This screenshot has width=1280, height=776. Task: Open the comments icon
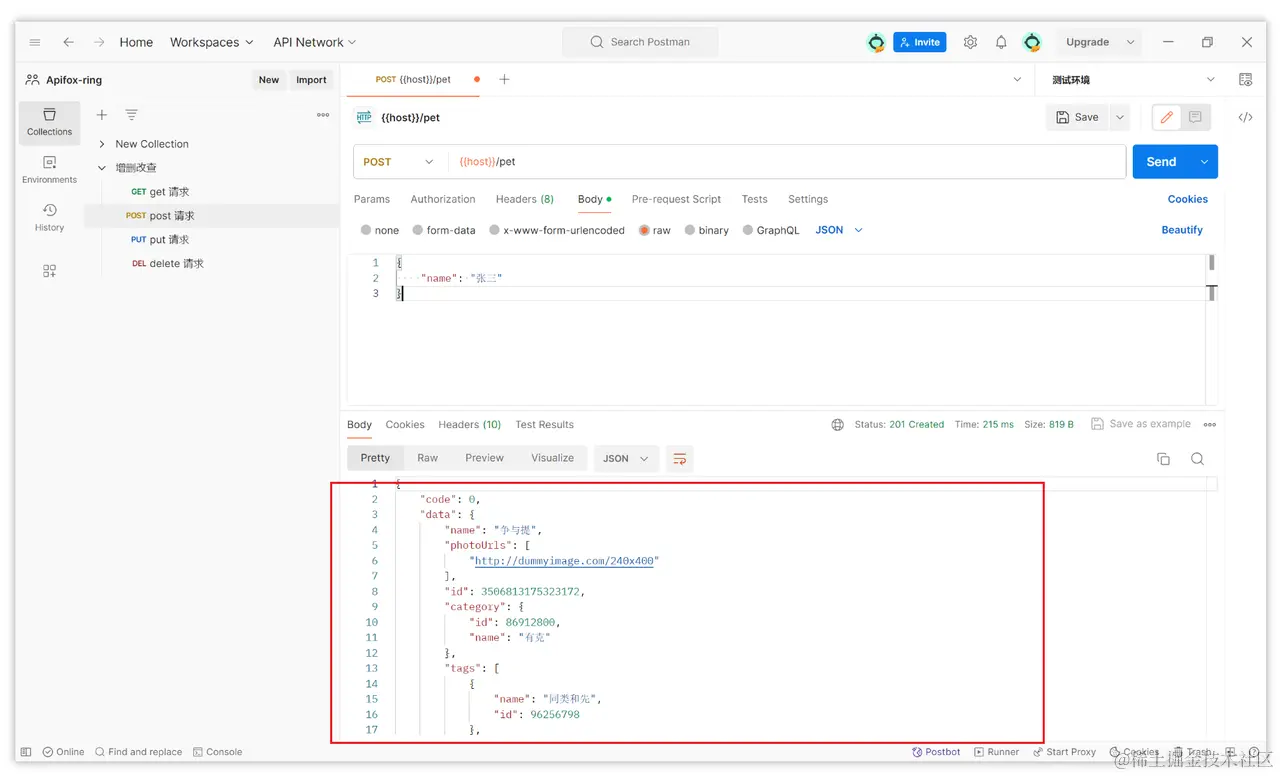pos(1195,117)
